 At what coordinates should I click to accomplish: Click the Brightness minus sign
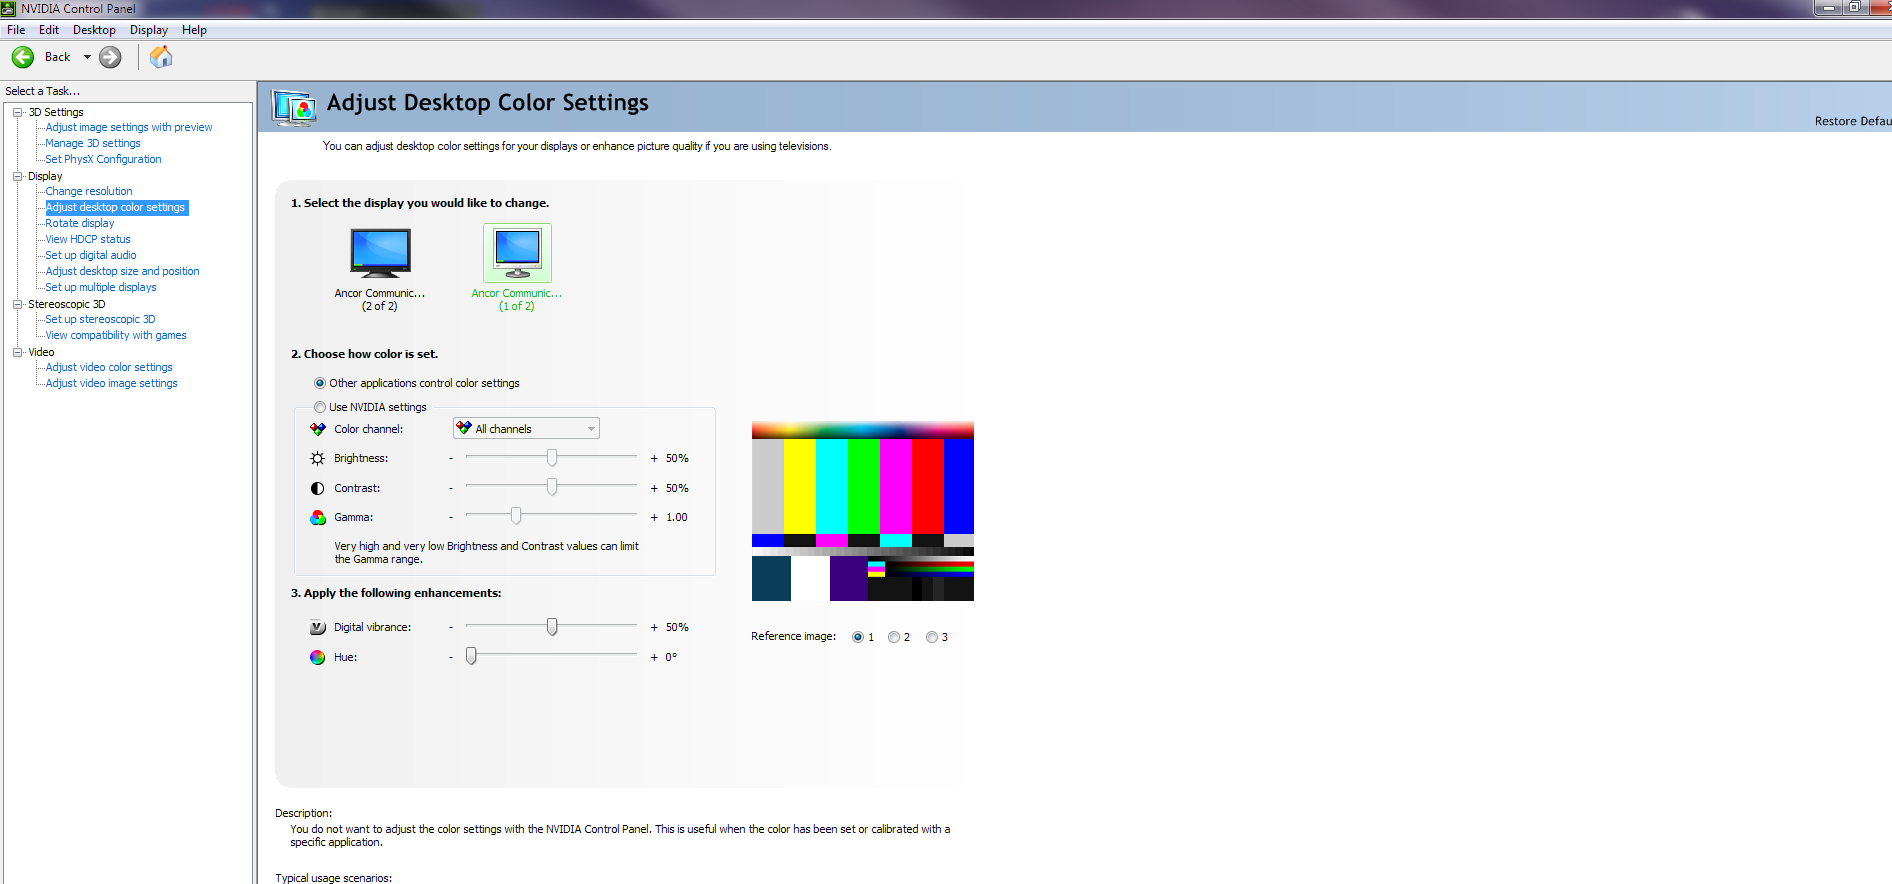tap(451, 458)
